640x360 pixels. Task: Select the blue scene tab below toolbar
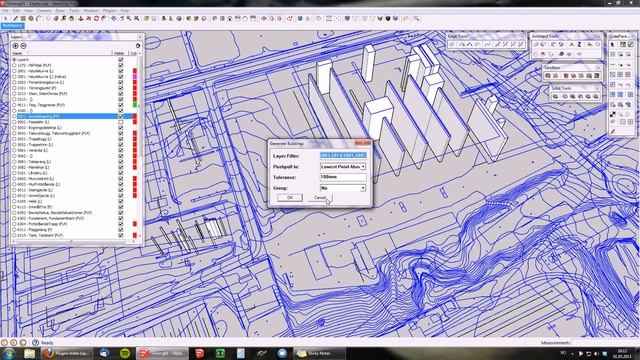coord(13,26)
